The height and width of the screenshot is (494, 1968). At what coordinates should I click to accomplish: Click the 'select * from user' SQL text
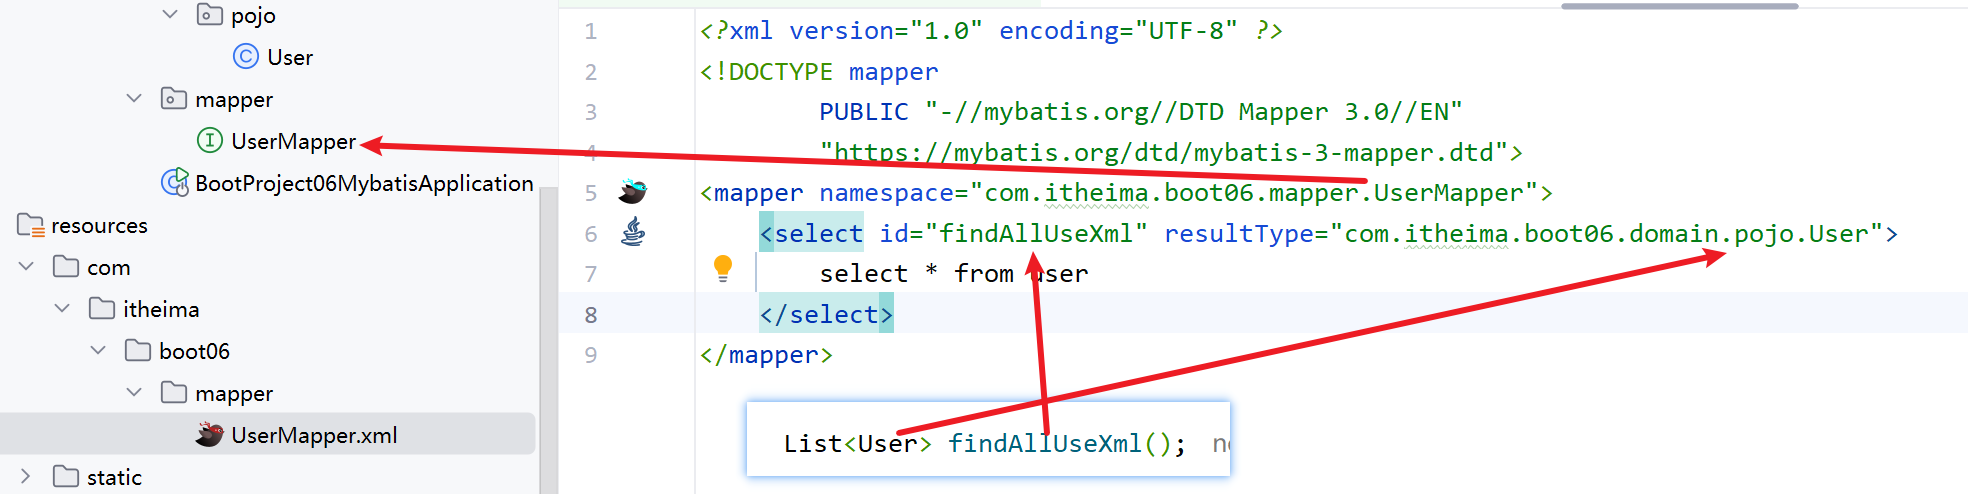coord(954,274)
